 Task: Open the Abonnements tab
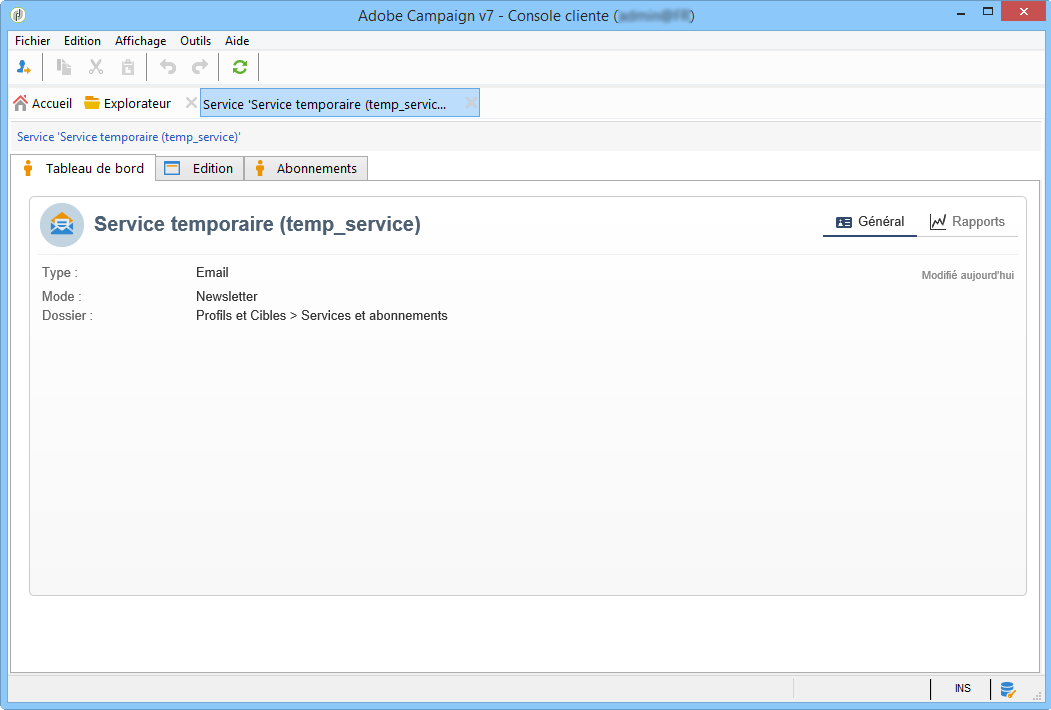[x=306, y=168]
